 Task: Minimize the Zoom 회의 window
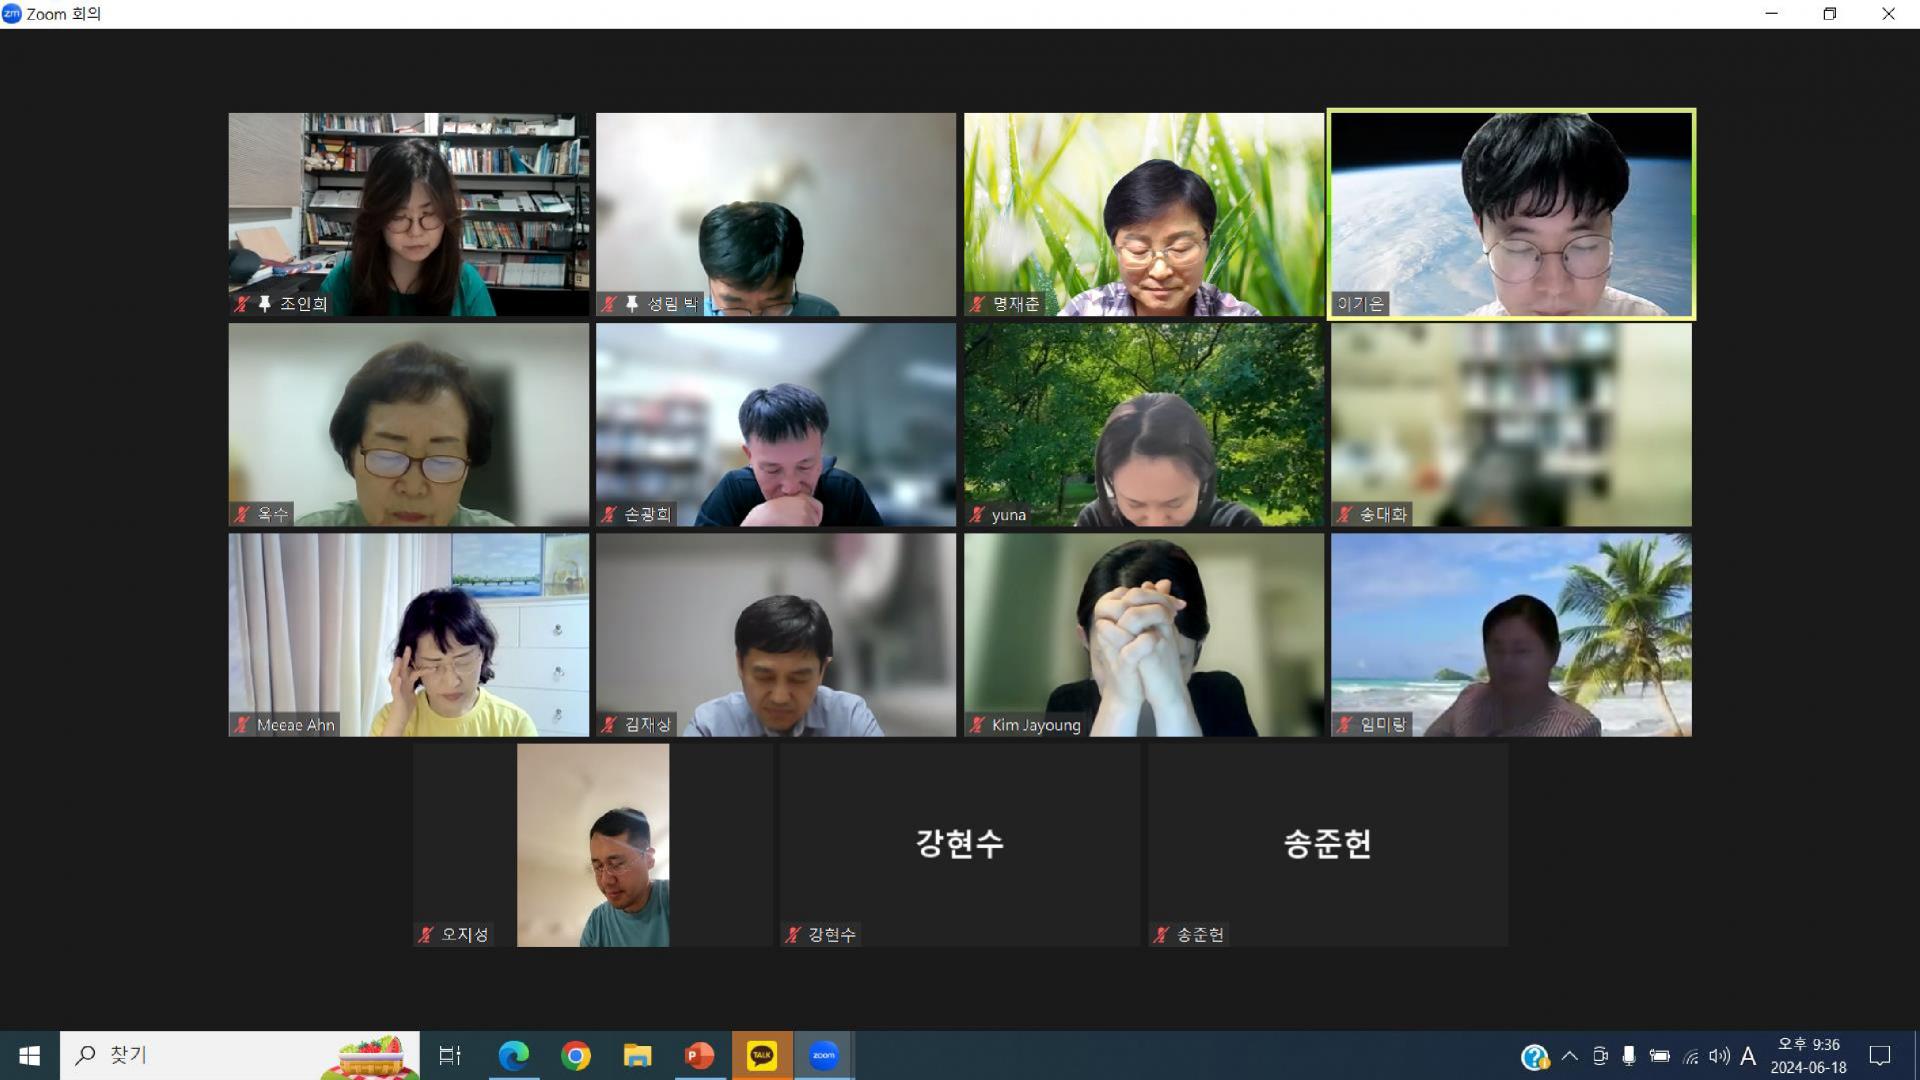[x=1772, y=14]
